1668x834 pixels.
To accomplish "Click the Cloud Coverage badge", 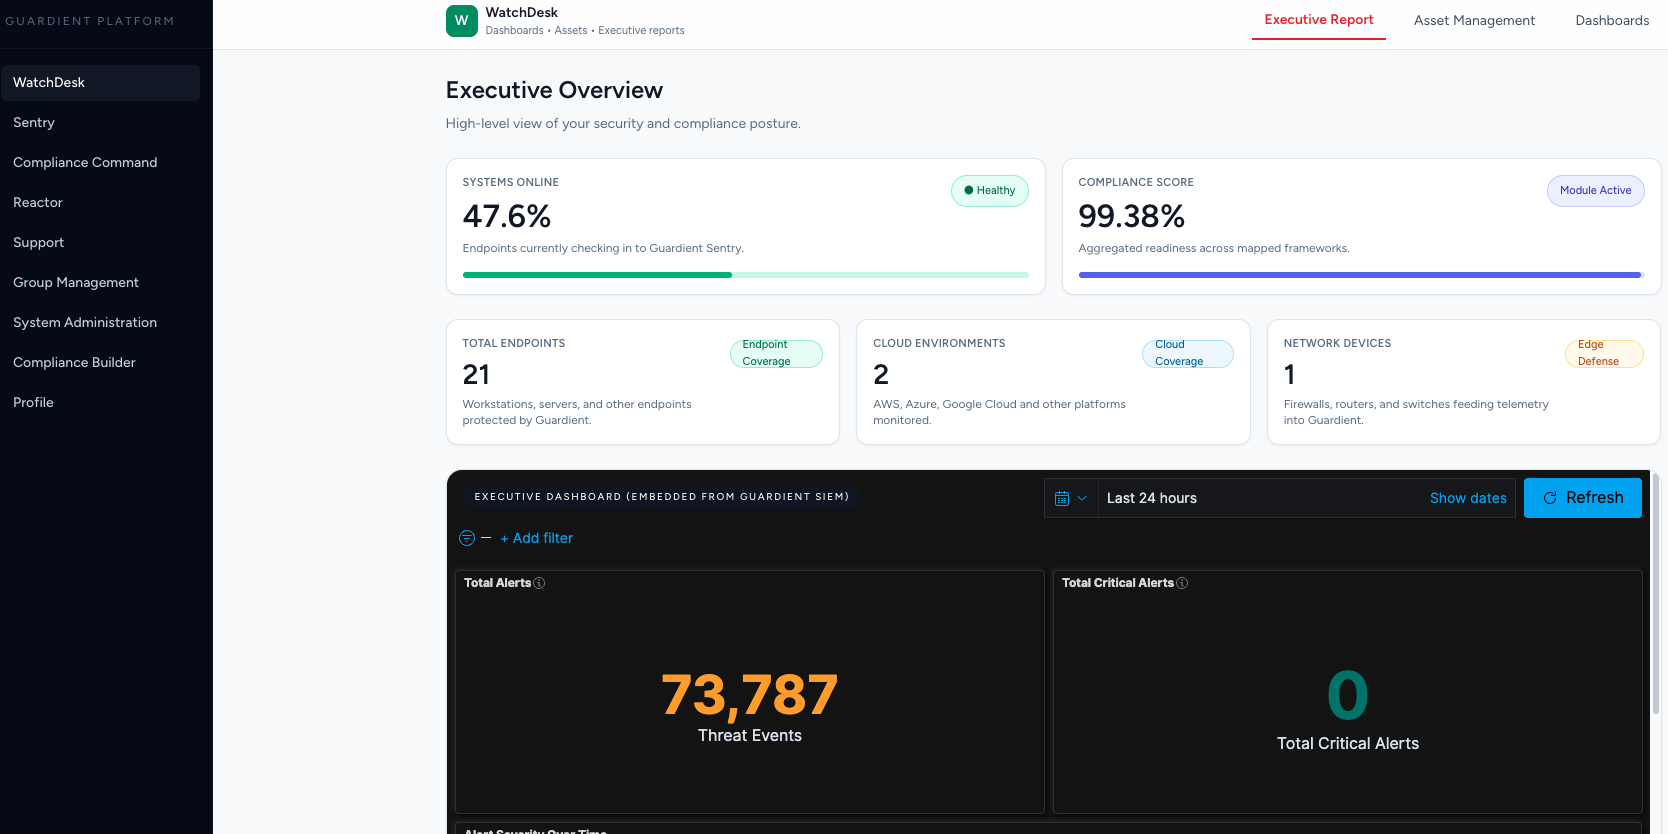I will click(x=1188, y=353).
